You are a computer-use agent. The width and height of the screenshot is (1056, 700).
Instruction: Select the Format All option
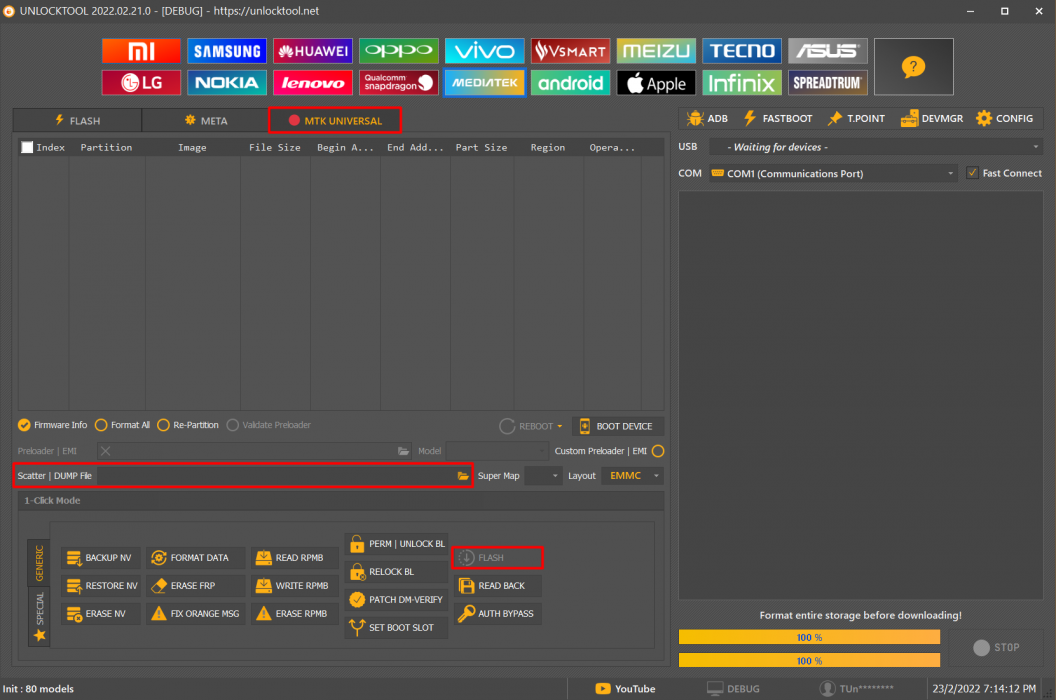123,425
